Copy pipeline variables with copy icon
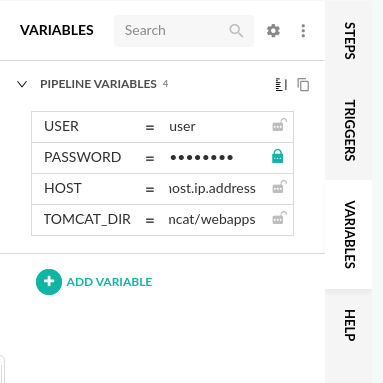The height and width of the screenshot is (383, 383). tap(303, 84)
